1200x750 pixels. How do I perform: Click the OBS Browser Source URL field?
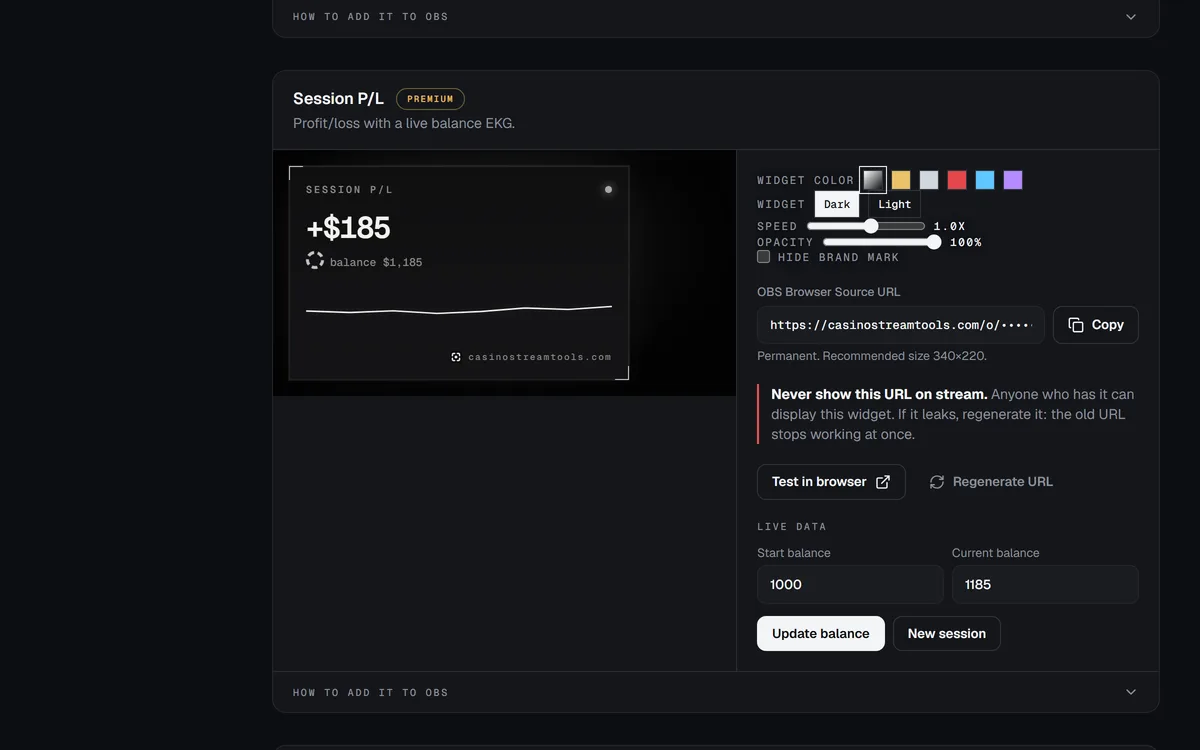(901, 325)
